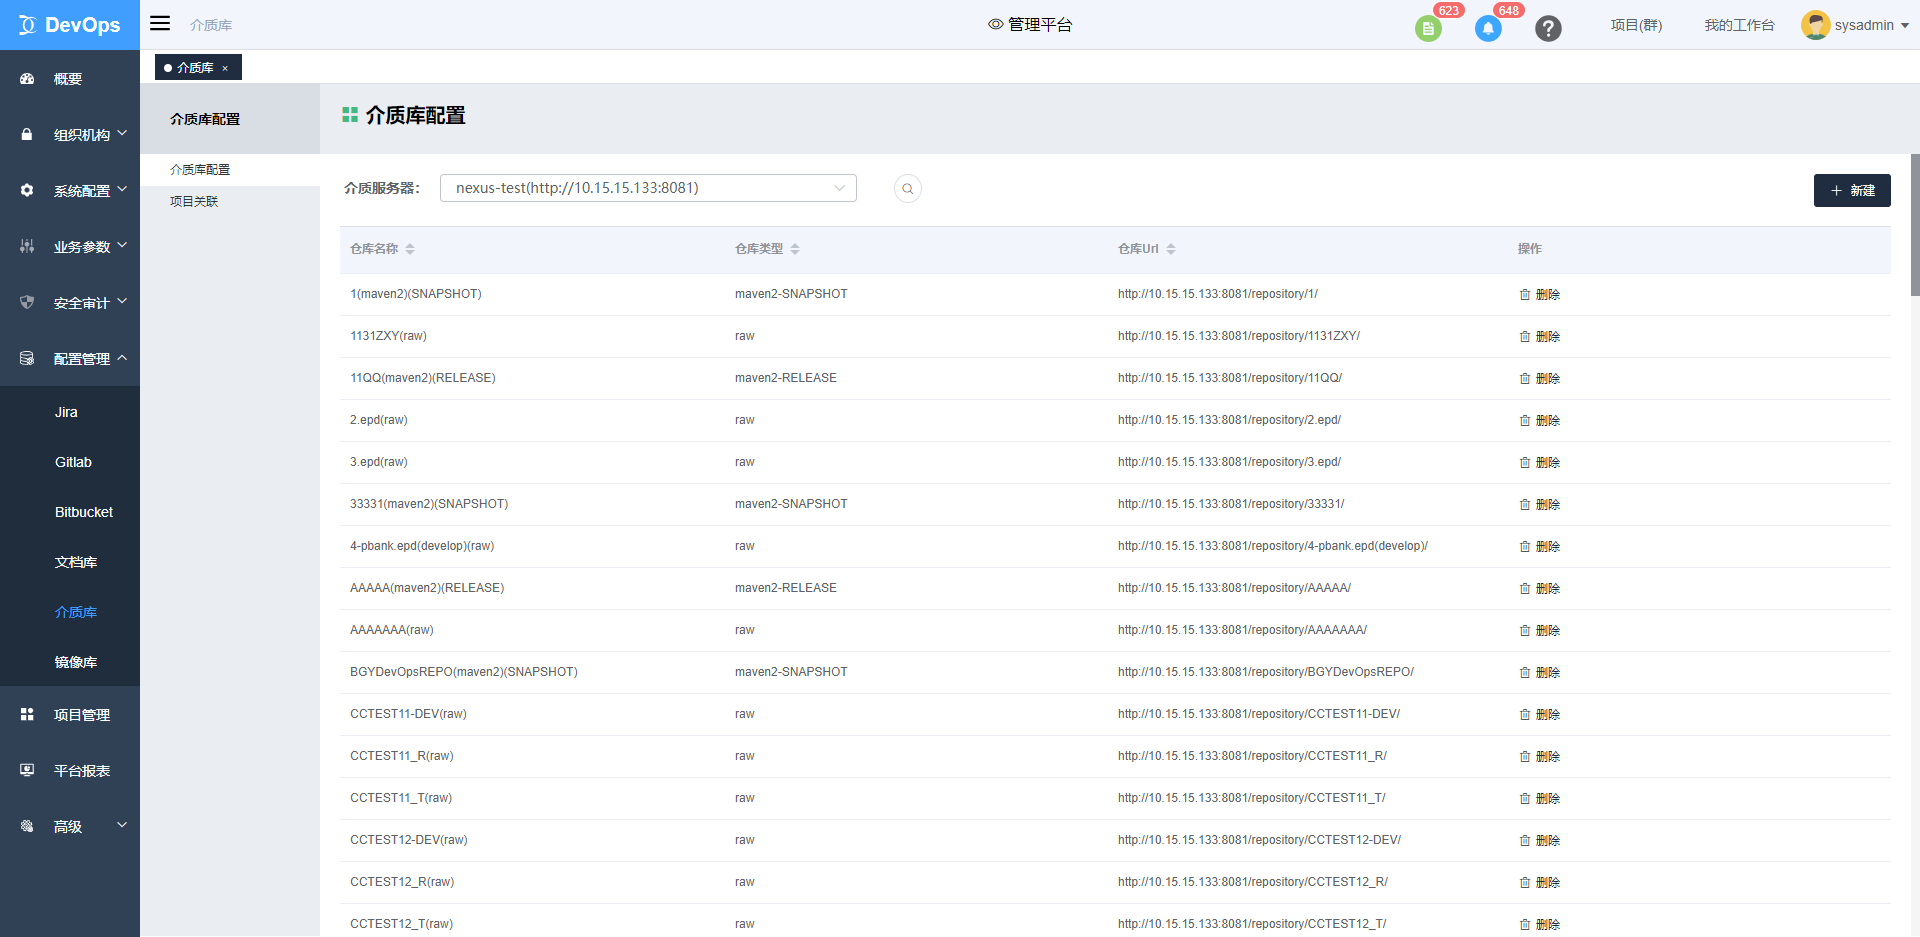The image size is (1920, 937).
Task: Click the eye icon beside 管理平台
Action: coord(995,24)
